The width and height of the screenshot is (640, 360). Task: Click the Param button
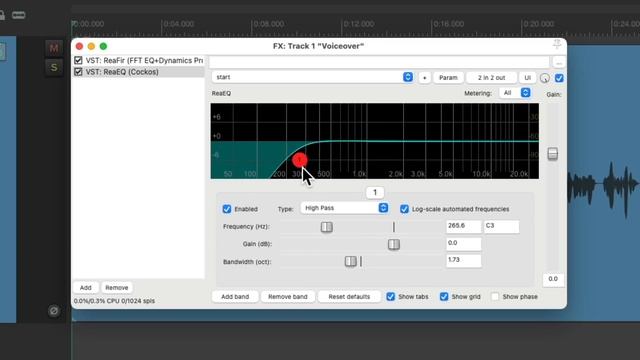pyautogui.click(x=448, y=78)
